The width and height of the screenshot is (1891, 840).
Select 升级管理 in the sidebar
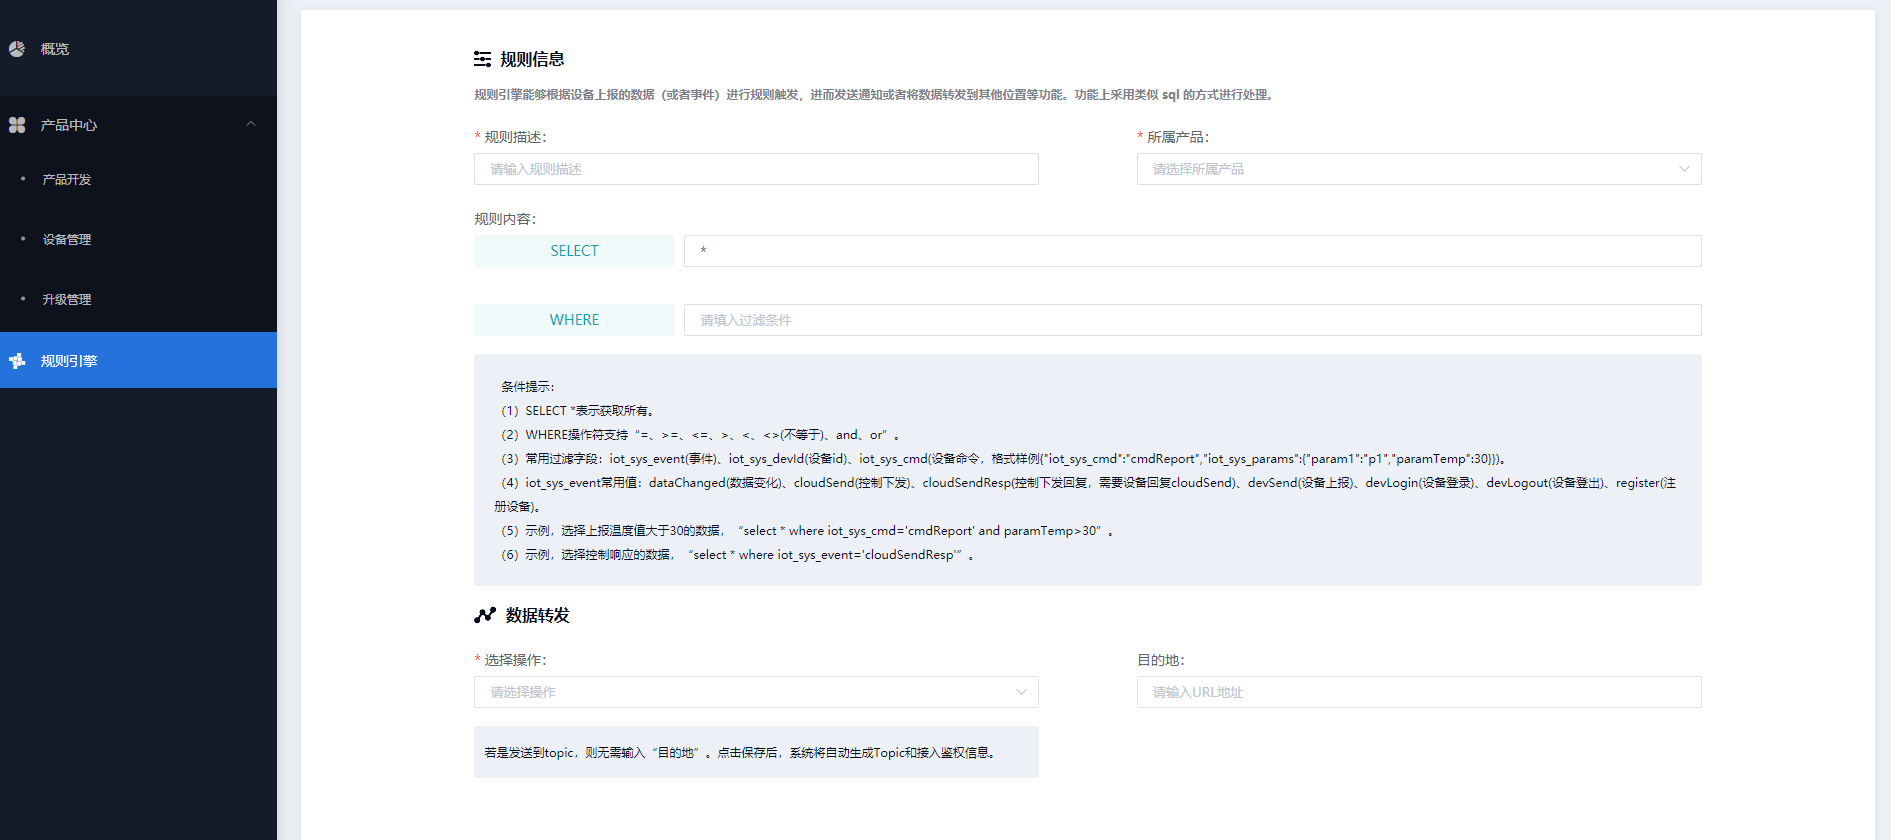pyautogui.click(x=67, y=300)
